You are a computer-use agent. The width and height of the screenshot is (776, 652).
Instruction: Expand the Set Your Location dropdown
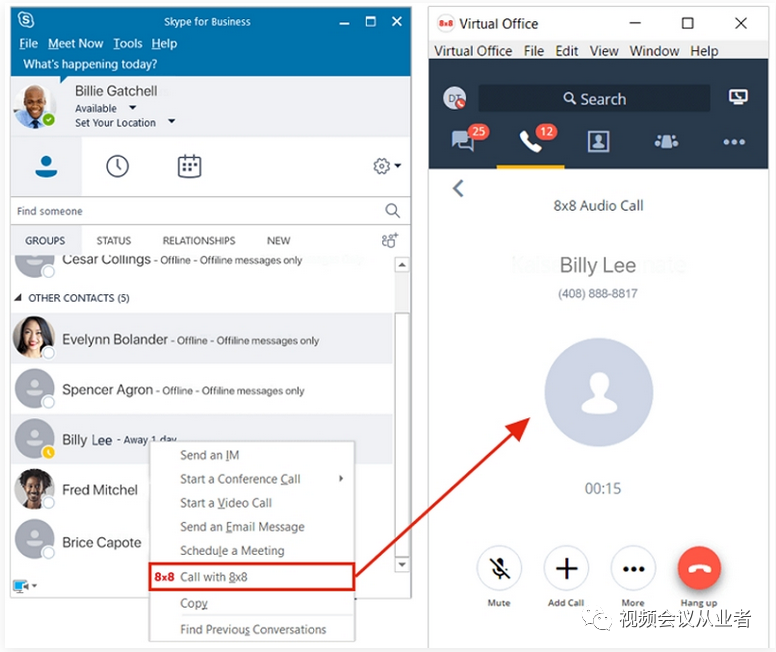pyautogui.click(x=171, y=121)
